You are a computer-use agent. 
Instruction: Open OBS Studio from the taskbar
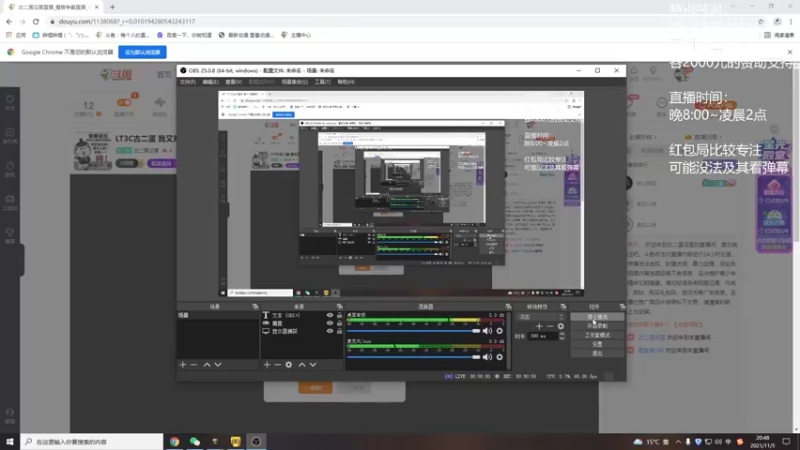[x=256, y=442]
